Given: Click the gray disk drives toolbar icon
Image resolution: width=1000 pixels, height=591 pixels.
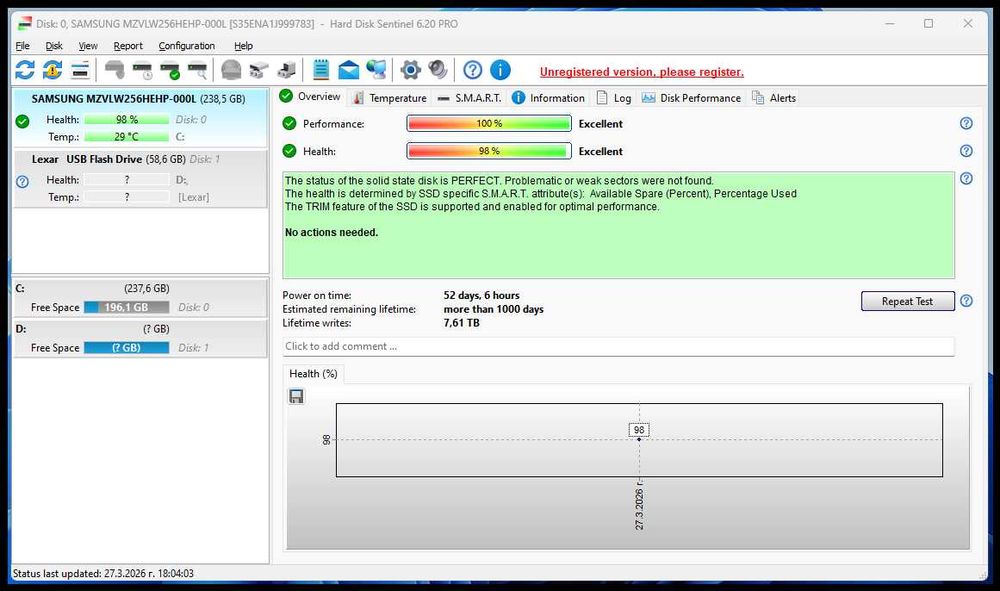Looking at the screenshot, I should point(259,70).
